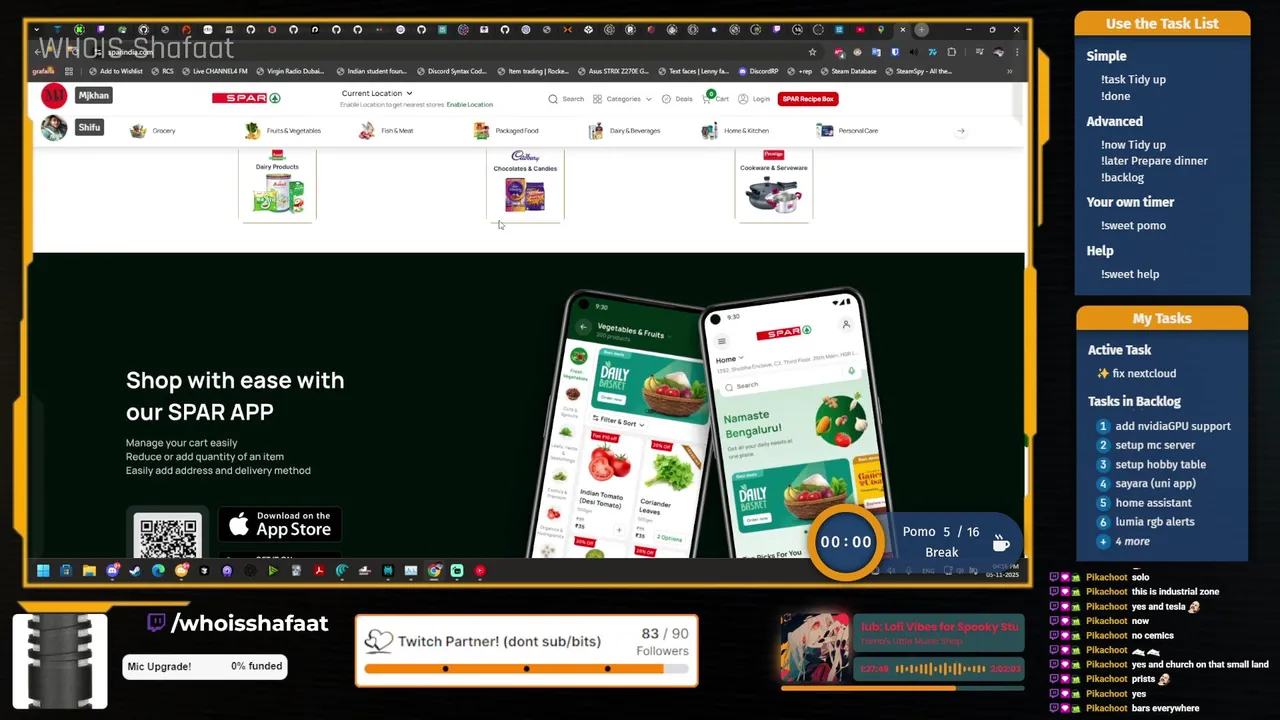Viewport: 1280px width, 720px height.
Task: Open a new browser tab
Action: pyautogui.click(x=921, y=29)
